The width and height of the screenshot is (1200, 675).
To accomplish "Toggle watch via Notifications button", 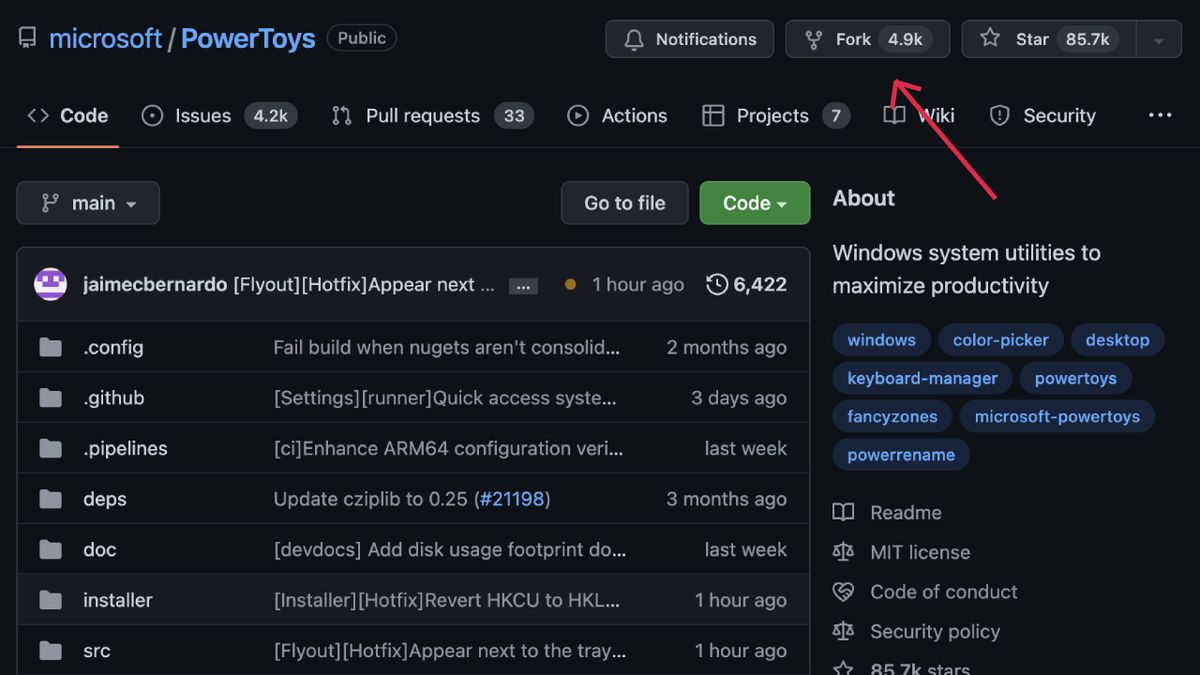I will 688,39.
